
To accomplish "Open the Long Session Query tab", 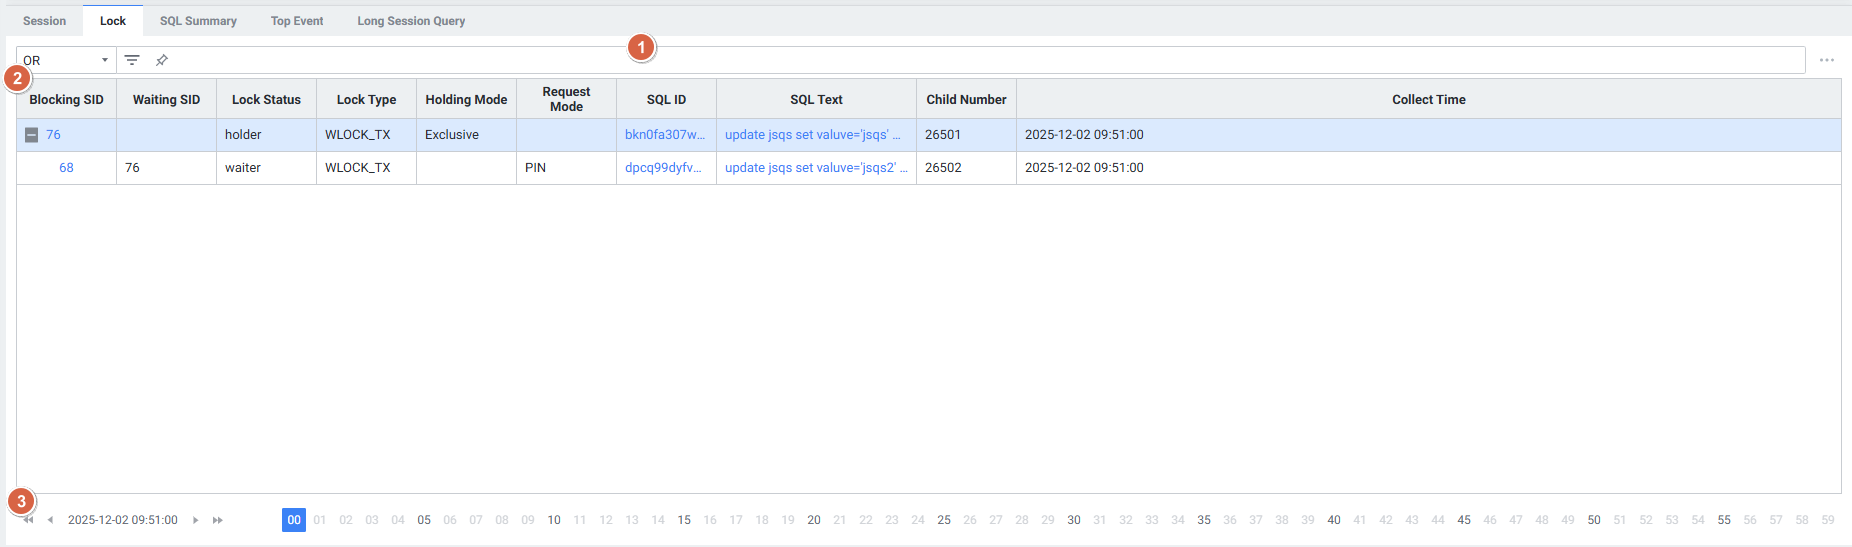I will click(x=411, y=21).
